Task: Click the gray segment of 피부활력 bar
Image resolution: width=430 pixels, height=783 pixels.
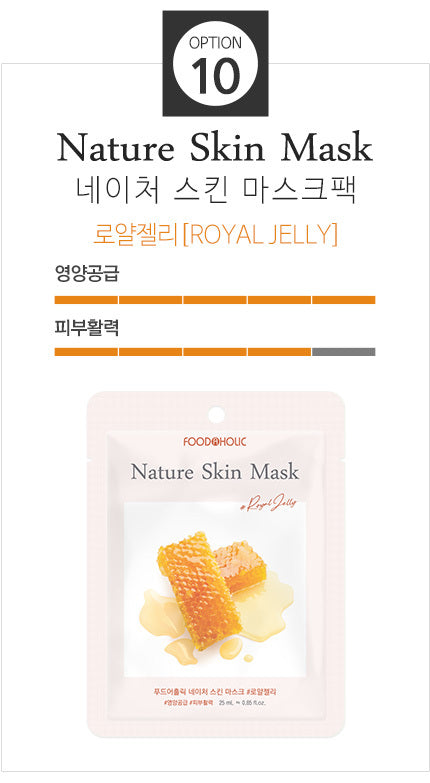Action: (x=344, y=352)
